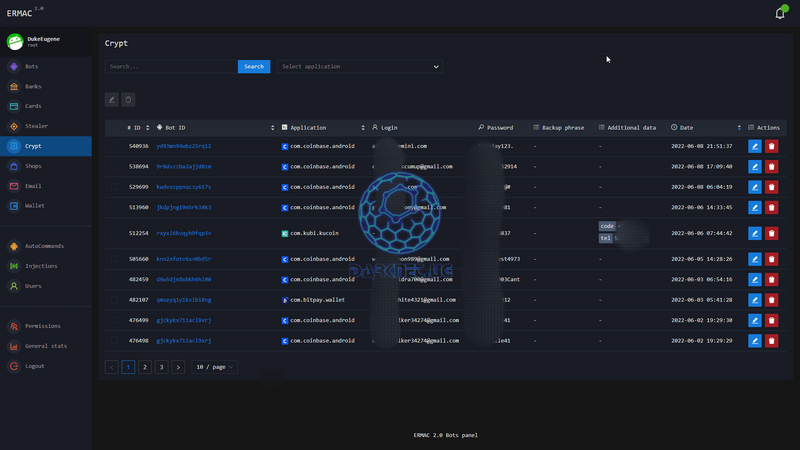Click the Crypt sidebar icon

point(14,146)
